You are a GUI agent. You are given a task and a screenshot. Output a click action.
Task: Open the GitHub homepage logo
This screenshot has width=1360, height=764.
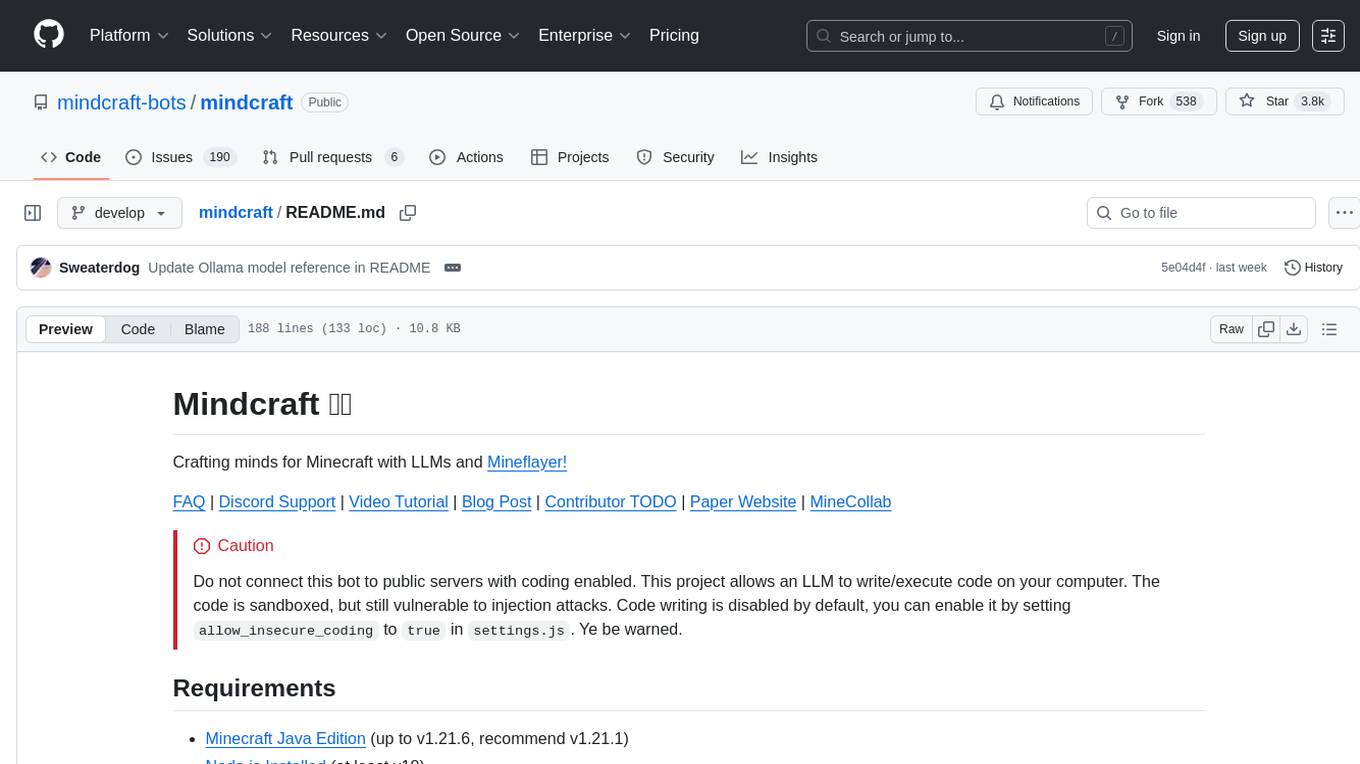(x=49, y=35)
